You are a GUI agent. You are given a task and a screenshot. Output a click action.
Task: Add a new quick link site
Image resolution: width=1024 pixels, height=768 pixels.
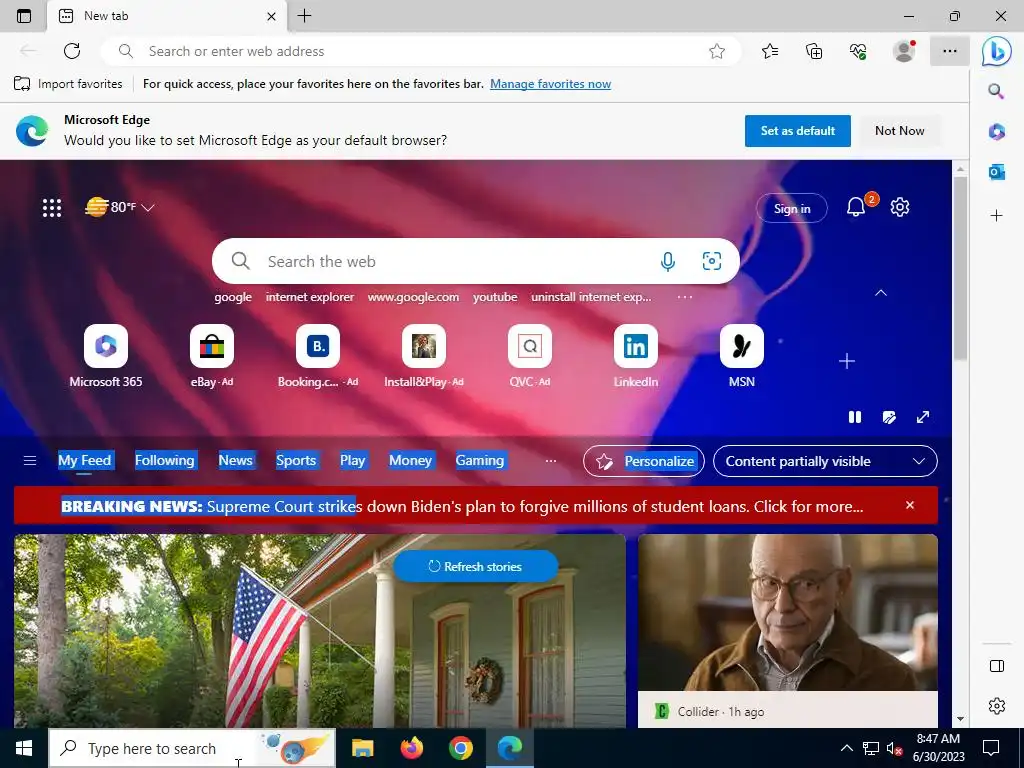click(847, 361)
